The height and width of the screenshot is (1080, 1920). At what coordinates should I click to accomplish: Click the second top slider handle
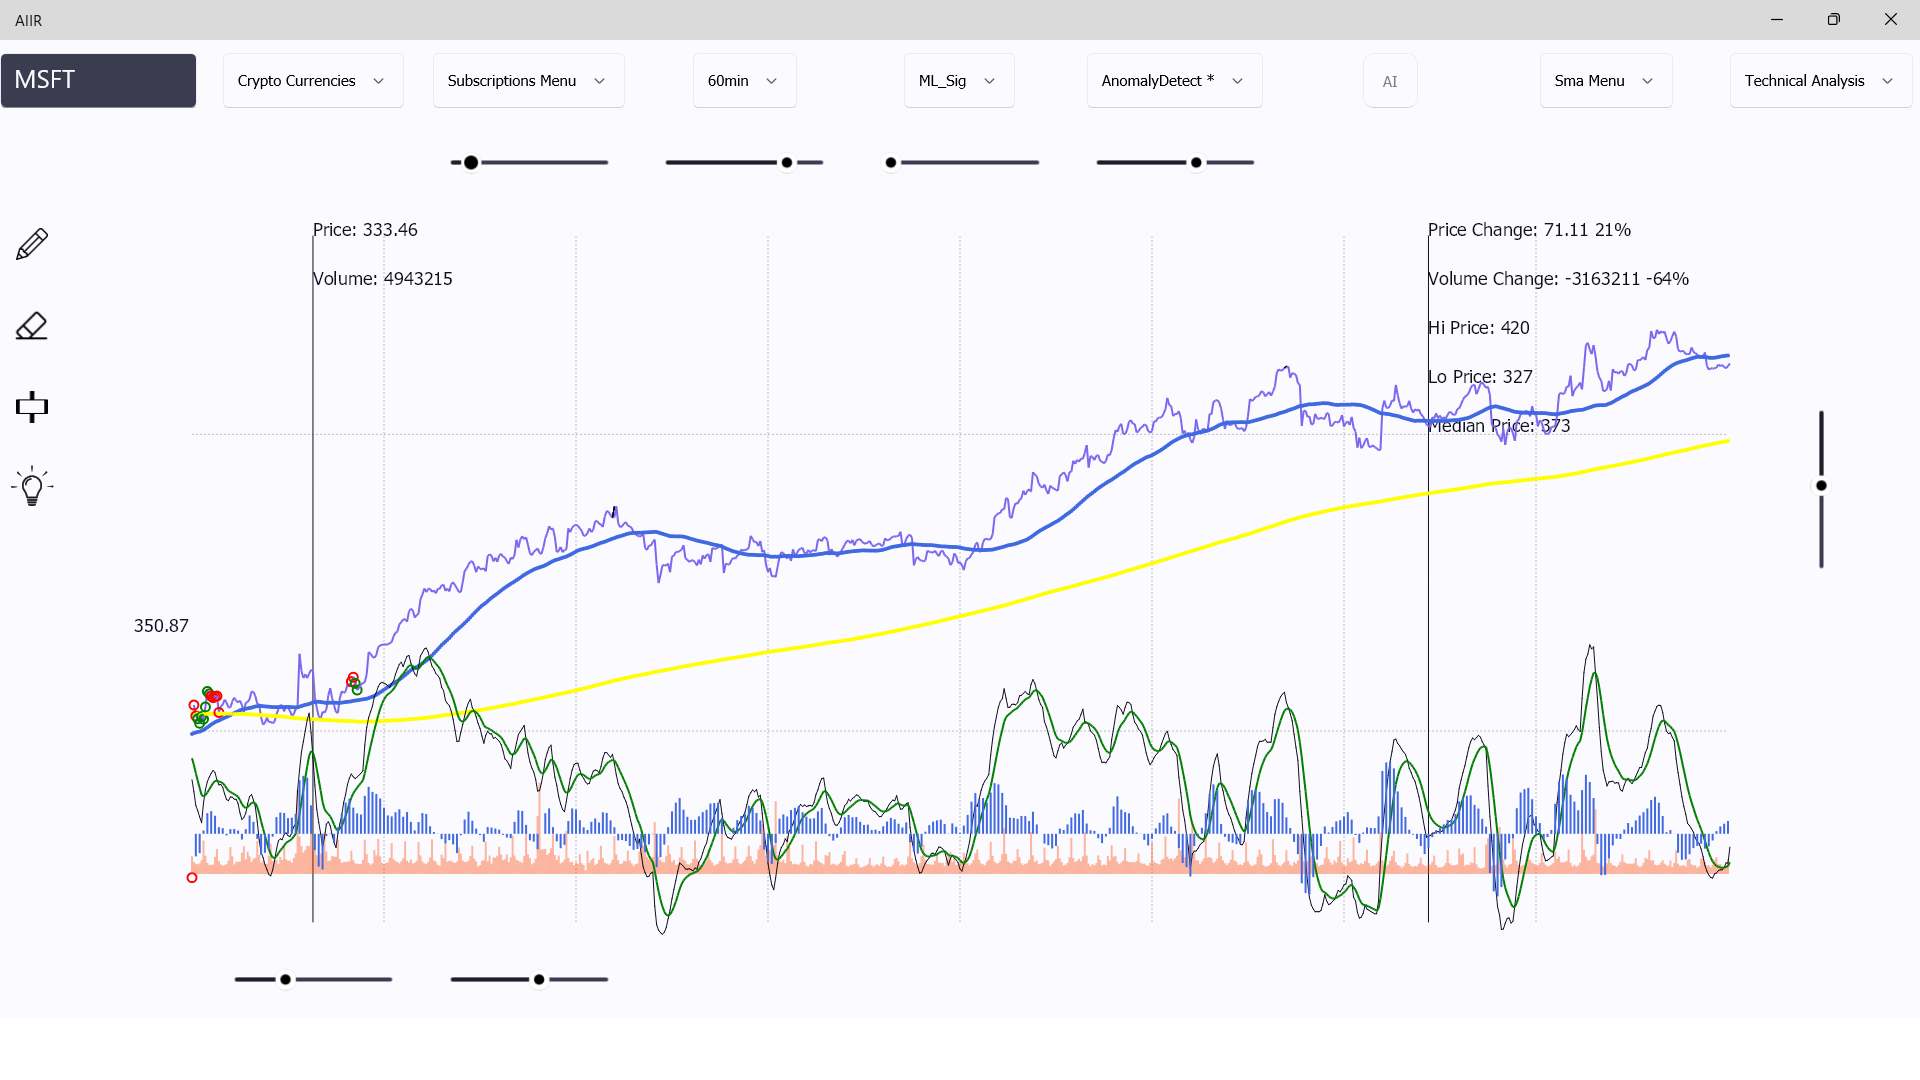coord(787,162)
